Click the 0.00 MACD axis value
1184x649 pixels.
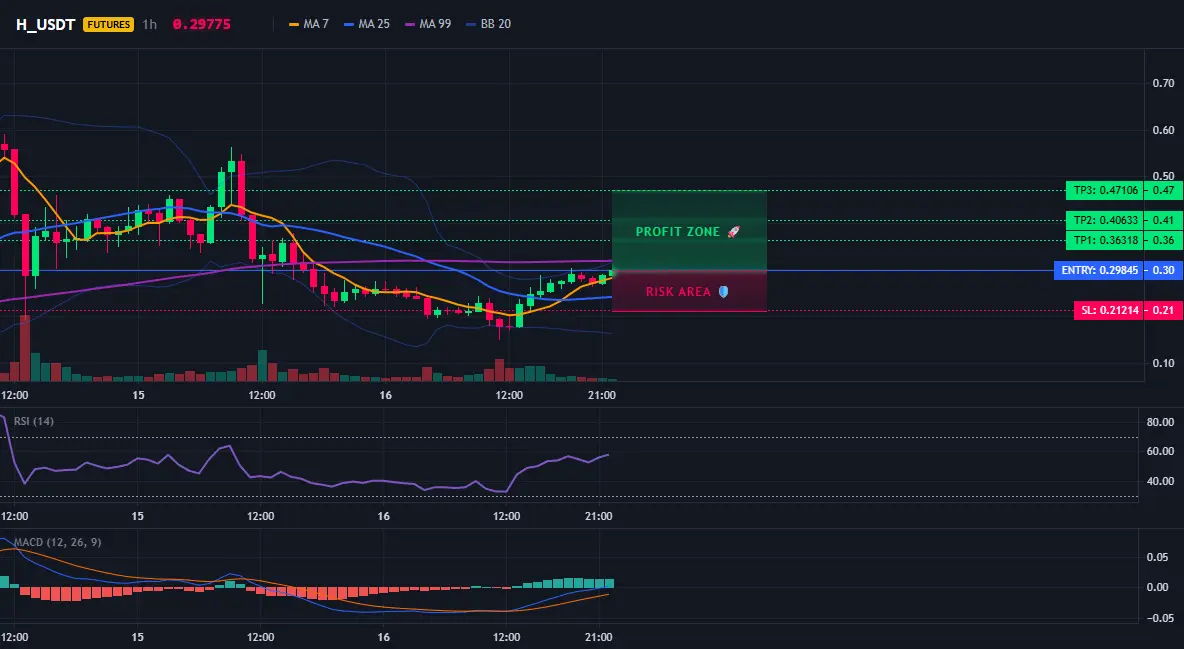[x=1158, y=587]
